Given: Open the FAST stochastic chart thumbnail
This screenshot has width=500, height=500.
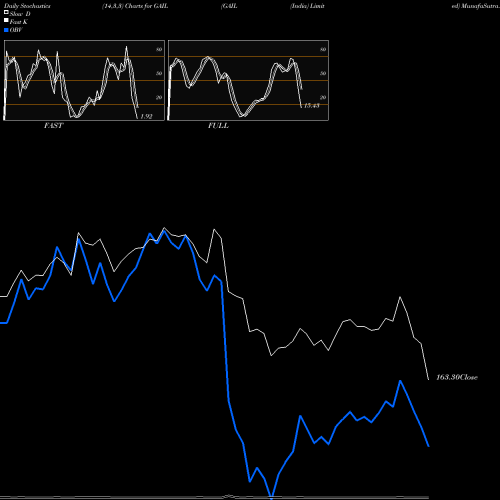Looking at the screenshot, I should click(x=84, y=80).
